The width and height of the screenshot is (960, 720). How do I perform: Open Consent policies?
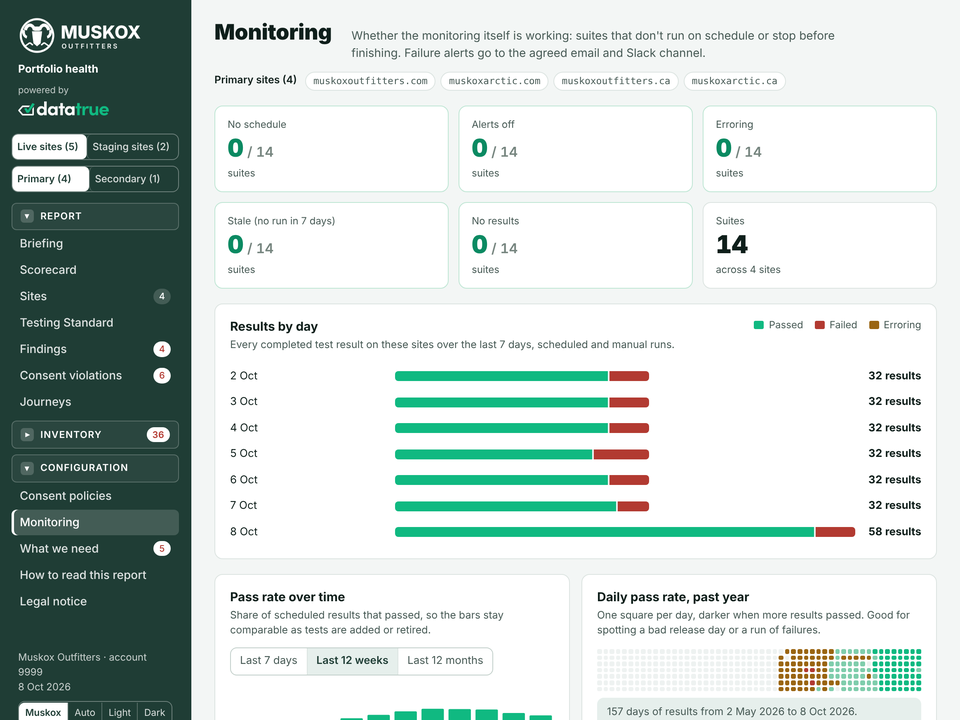pyautogui.click(x=95, y=496)
